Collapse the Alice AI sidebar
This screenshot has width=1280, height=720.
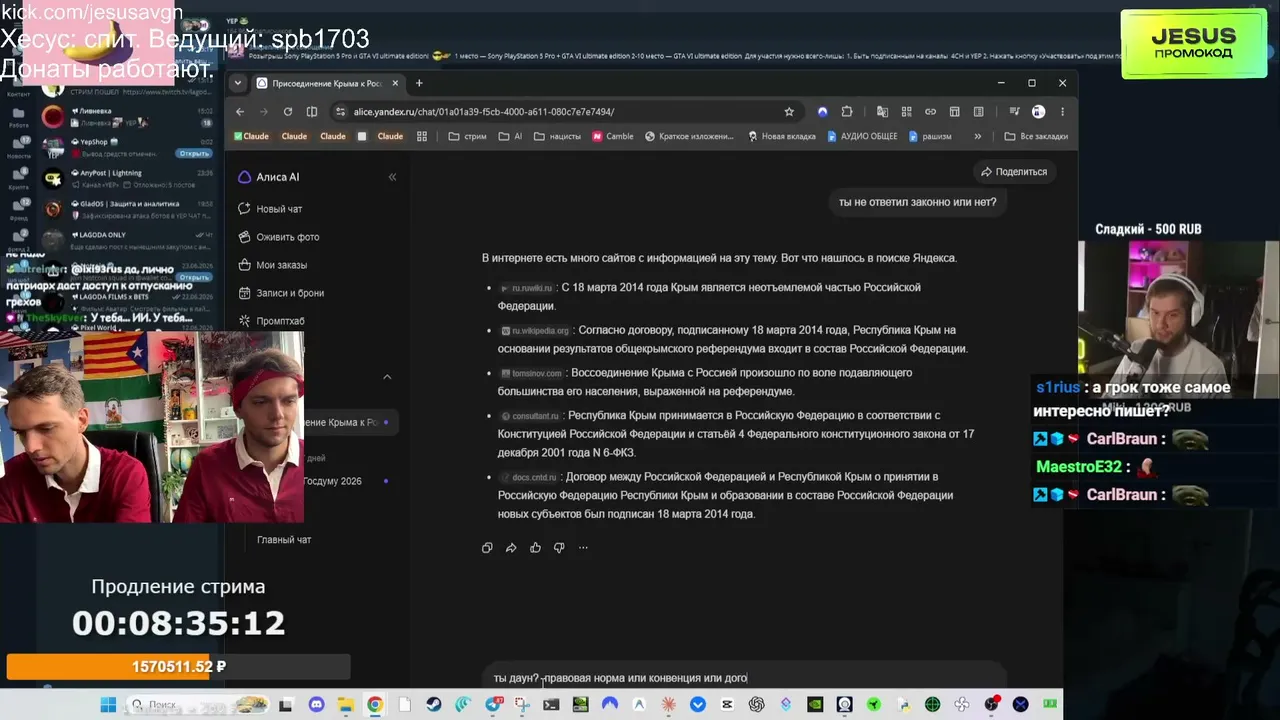(x=392, y=177)
